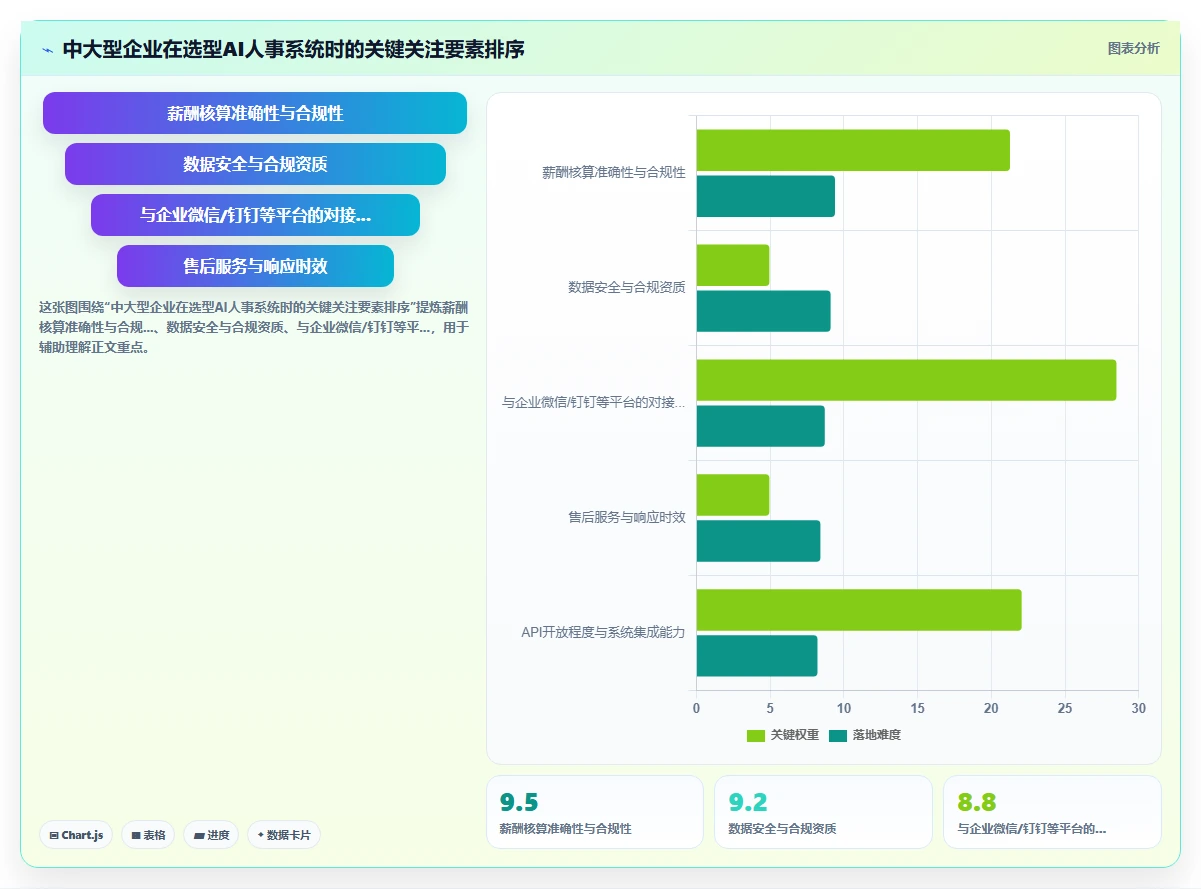The height and width of the screenshot is (889, 1201).
Task: Select the 数据安全与合规资质 gradient pill
Action: pos(255,164)
